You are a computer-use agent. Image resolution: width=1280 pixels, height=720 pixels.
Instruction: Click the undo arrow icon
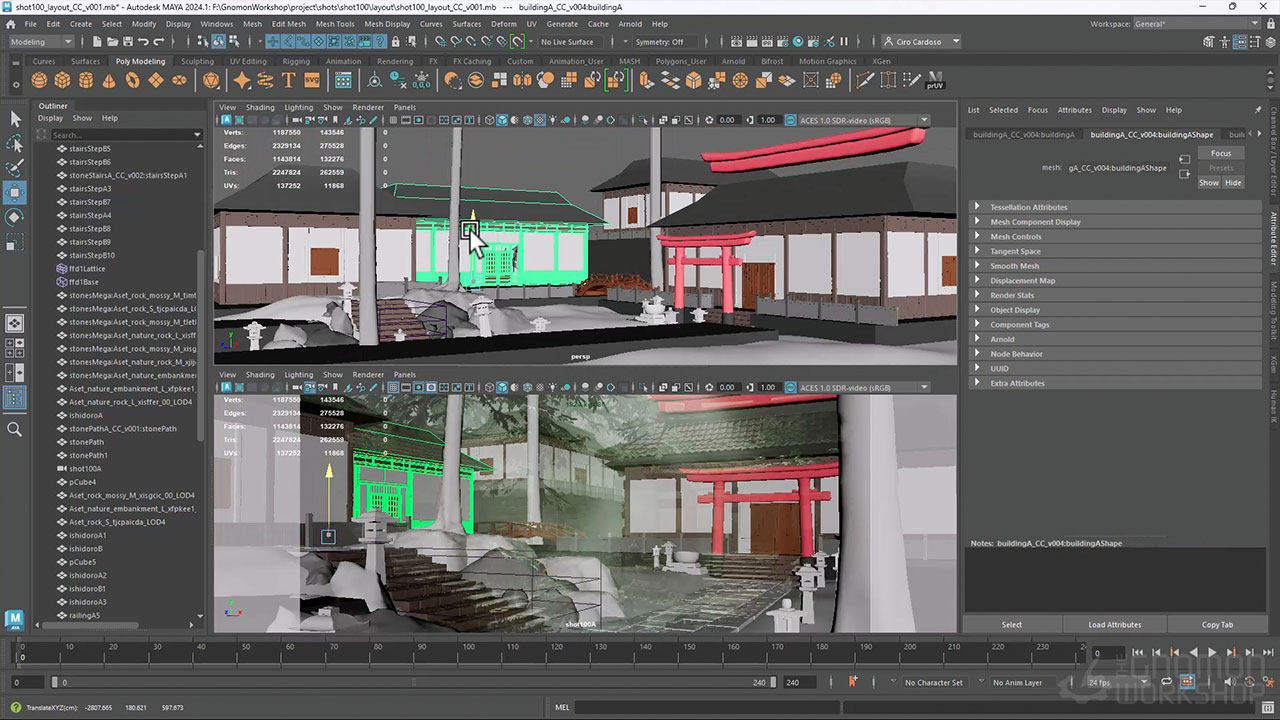click(144, 42)
